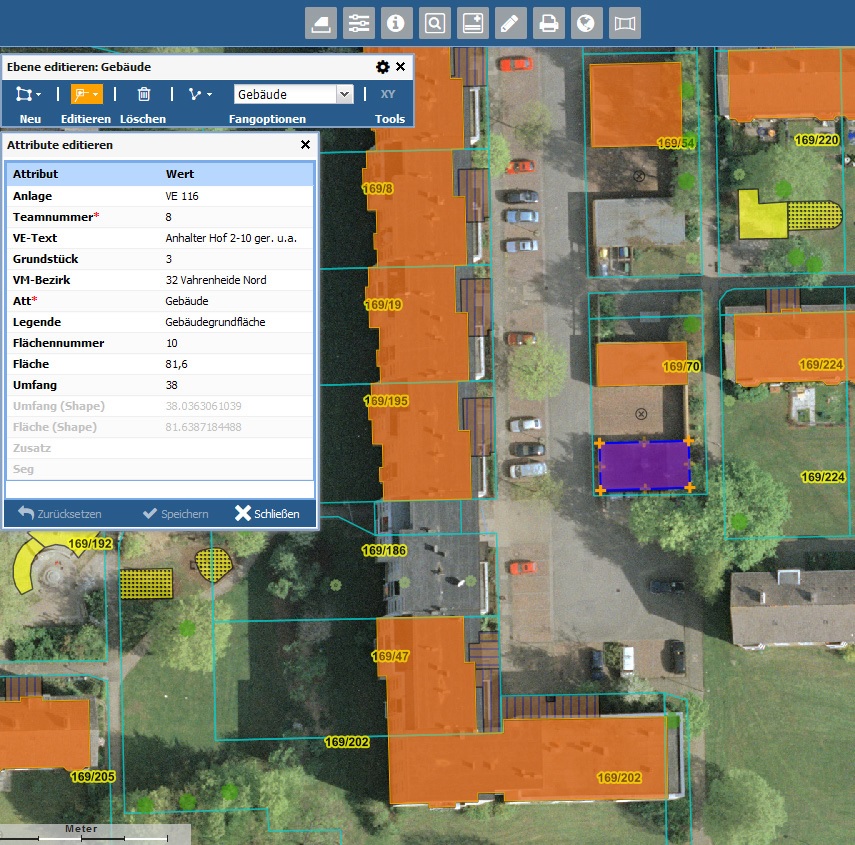The image size is (855, 845).
Task: Click the globe icon in toolbar
Action: [587, 22]
